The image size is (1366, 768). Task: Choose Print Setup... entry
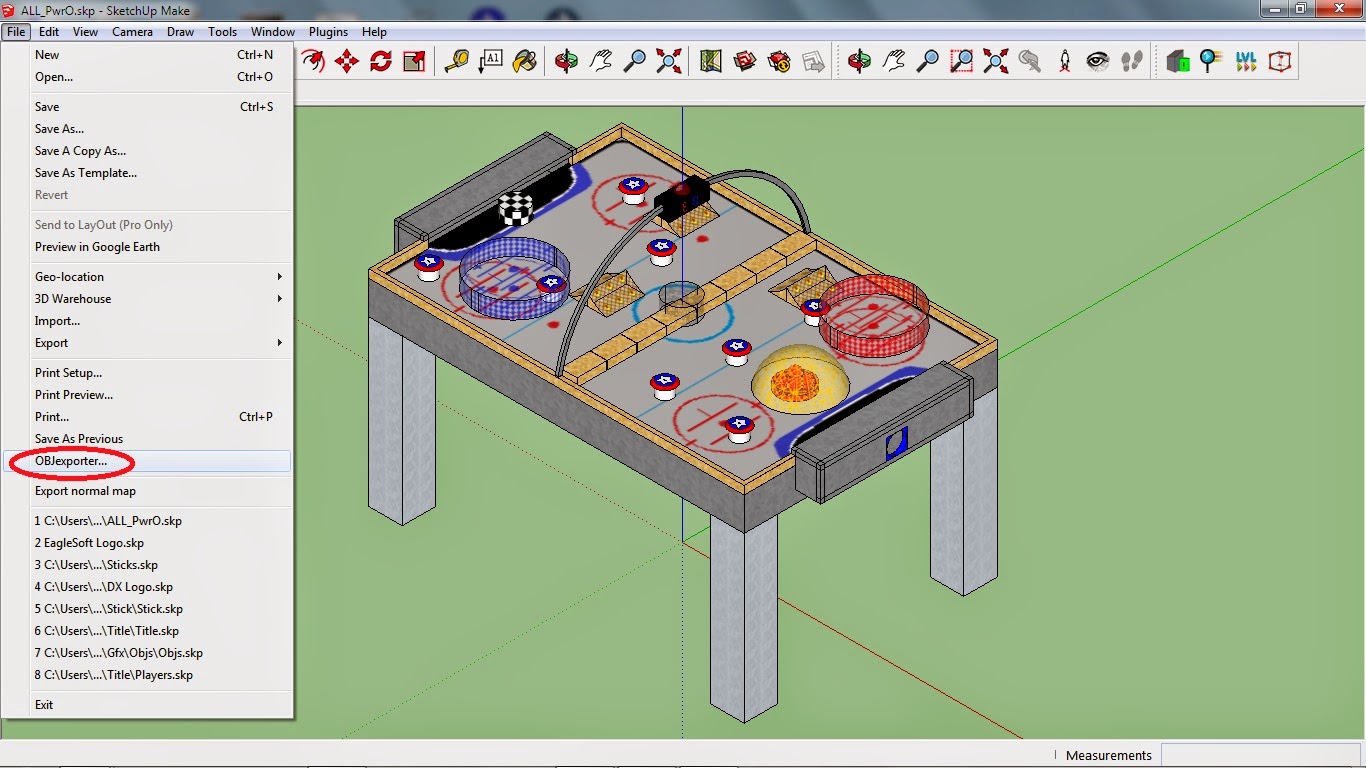tap(147, 373)
